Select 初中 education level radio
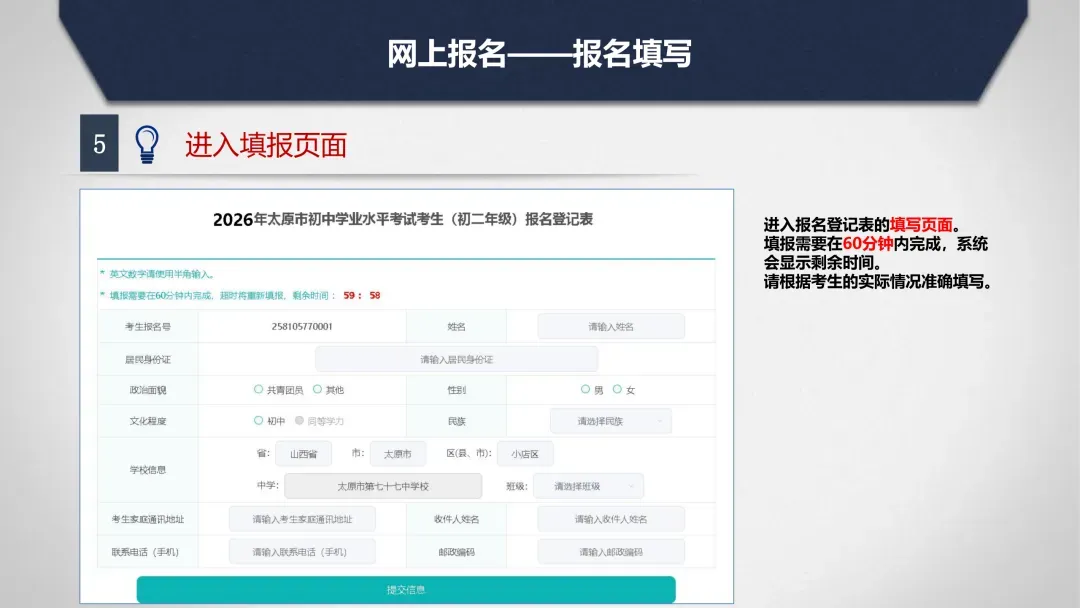The width and height of the screenshot is (1080, 608). 258,420
